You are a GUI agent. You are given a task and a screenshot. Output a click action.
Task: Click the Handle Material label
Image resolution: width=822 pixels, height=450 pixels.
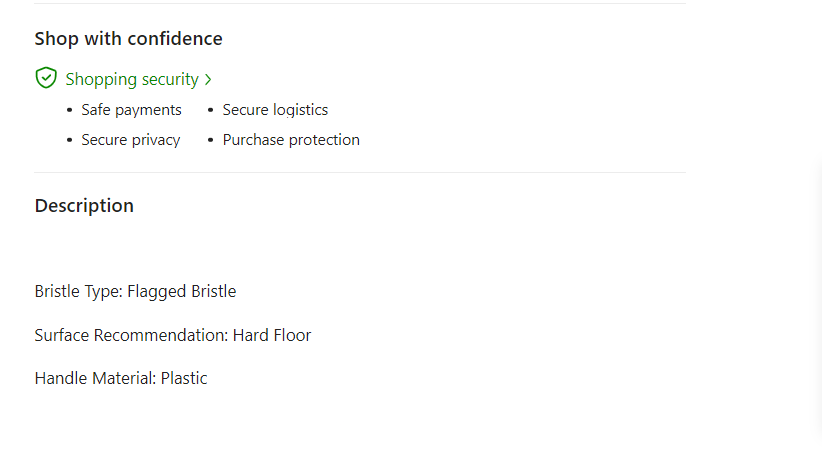coord(95,378)
